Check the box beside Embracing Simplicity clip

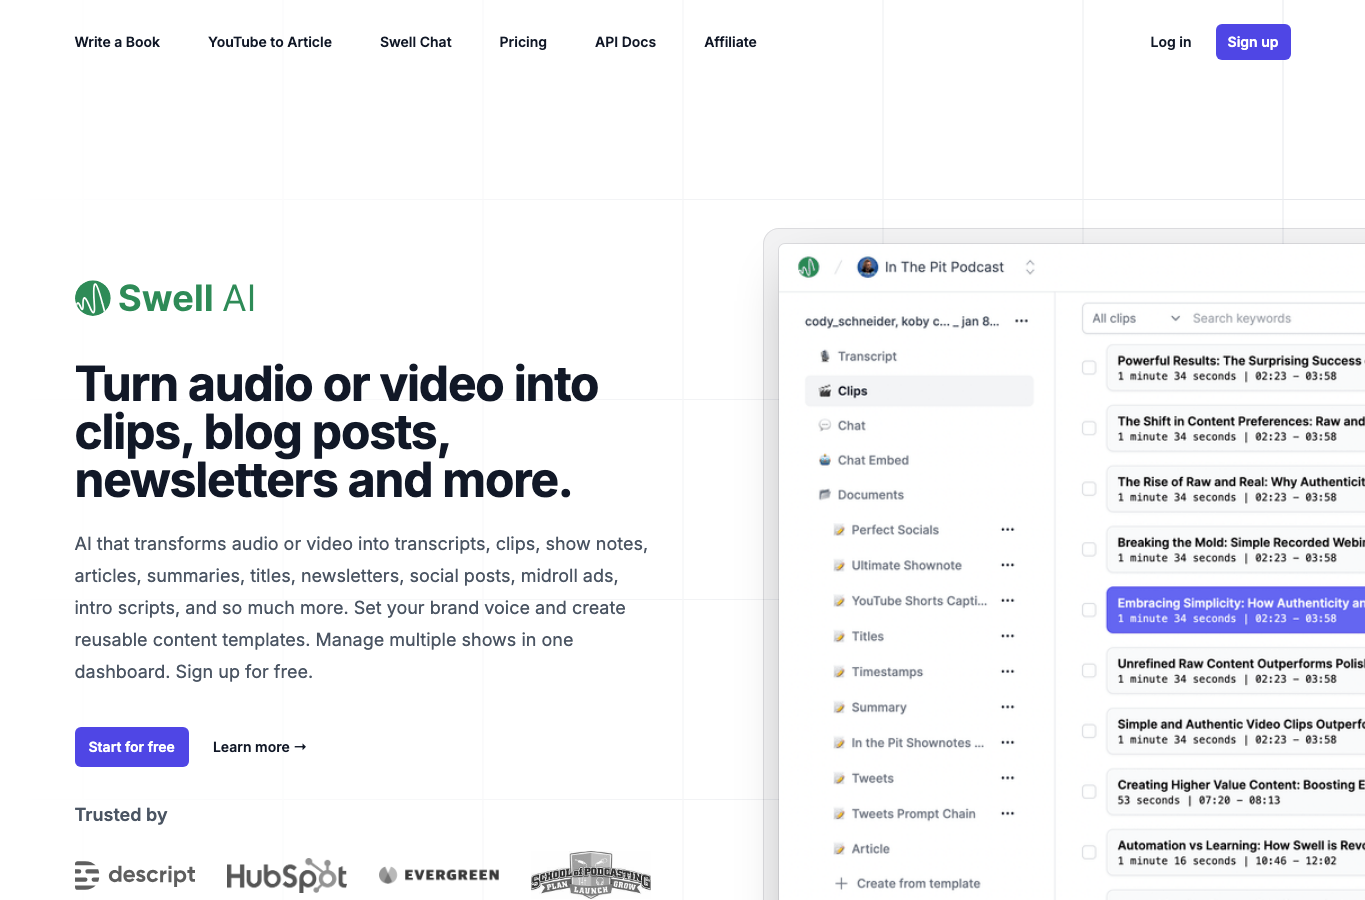point(1089,610)
